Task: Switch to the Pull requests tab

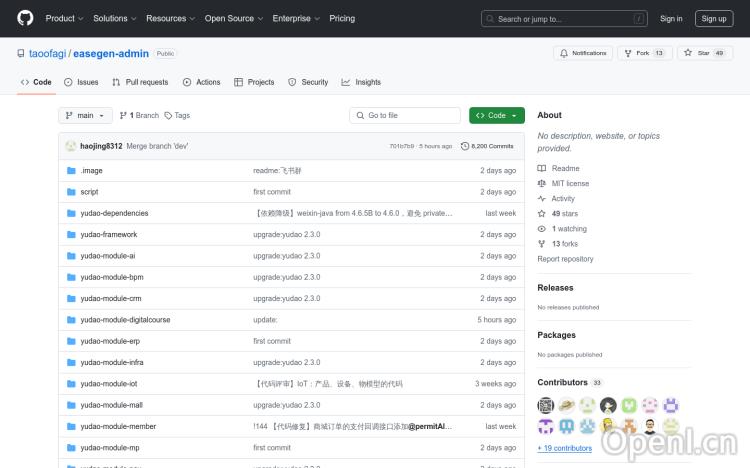Action: (x=140, y=82)
